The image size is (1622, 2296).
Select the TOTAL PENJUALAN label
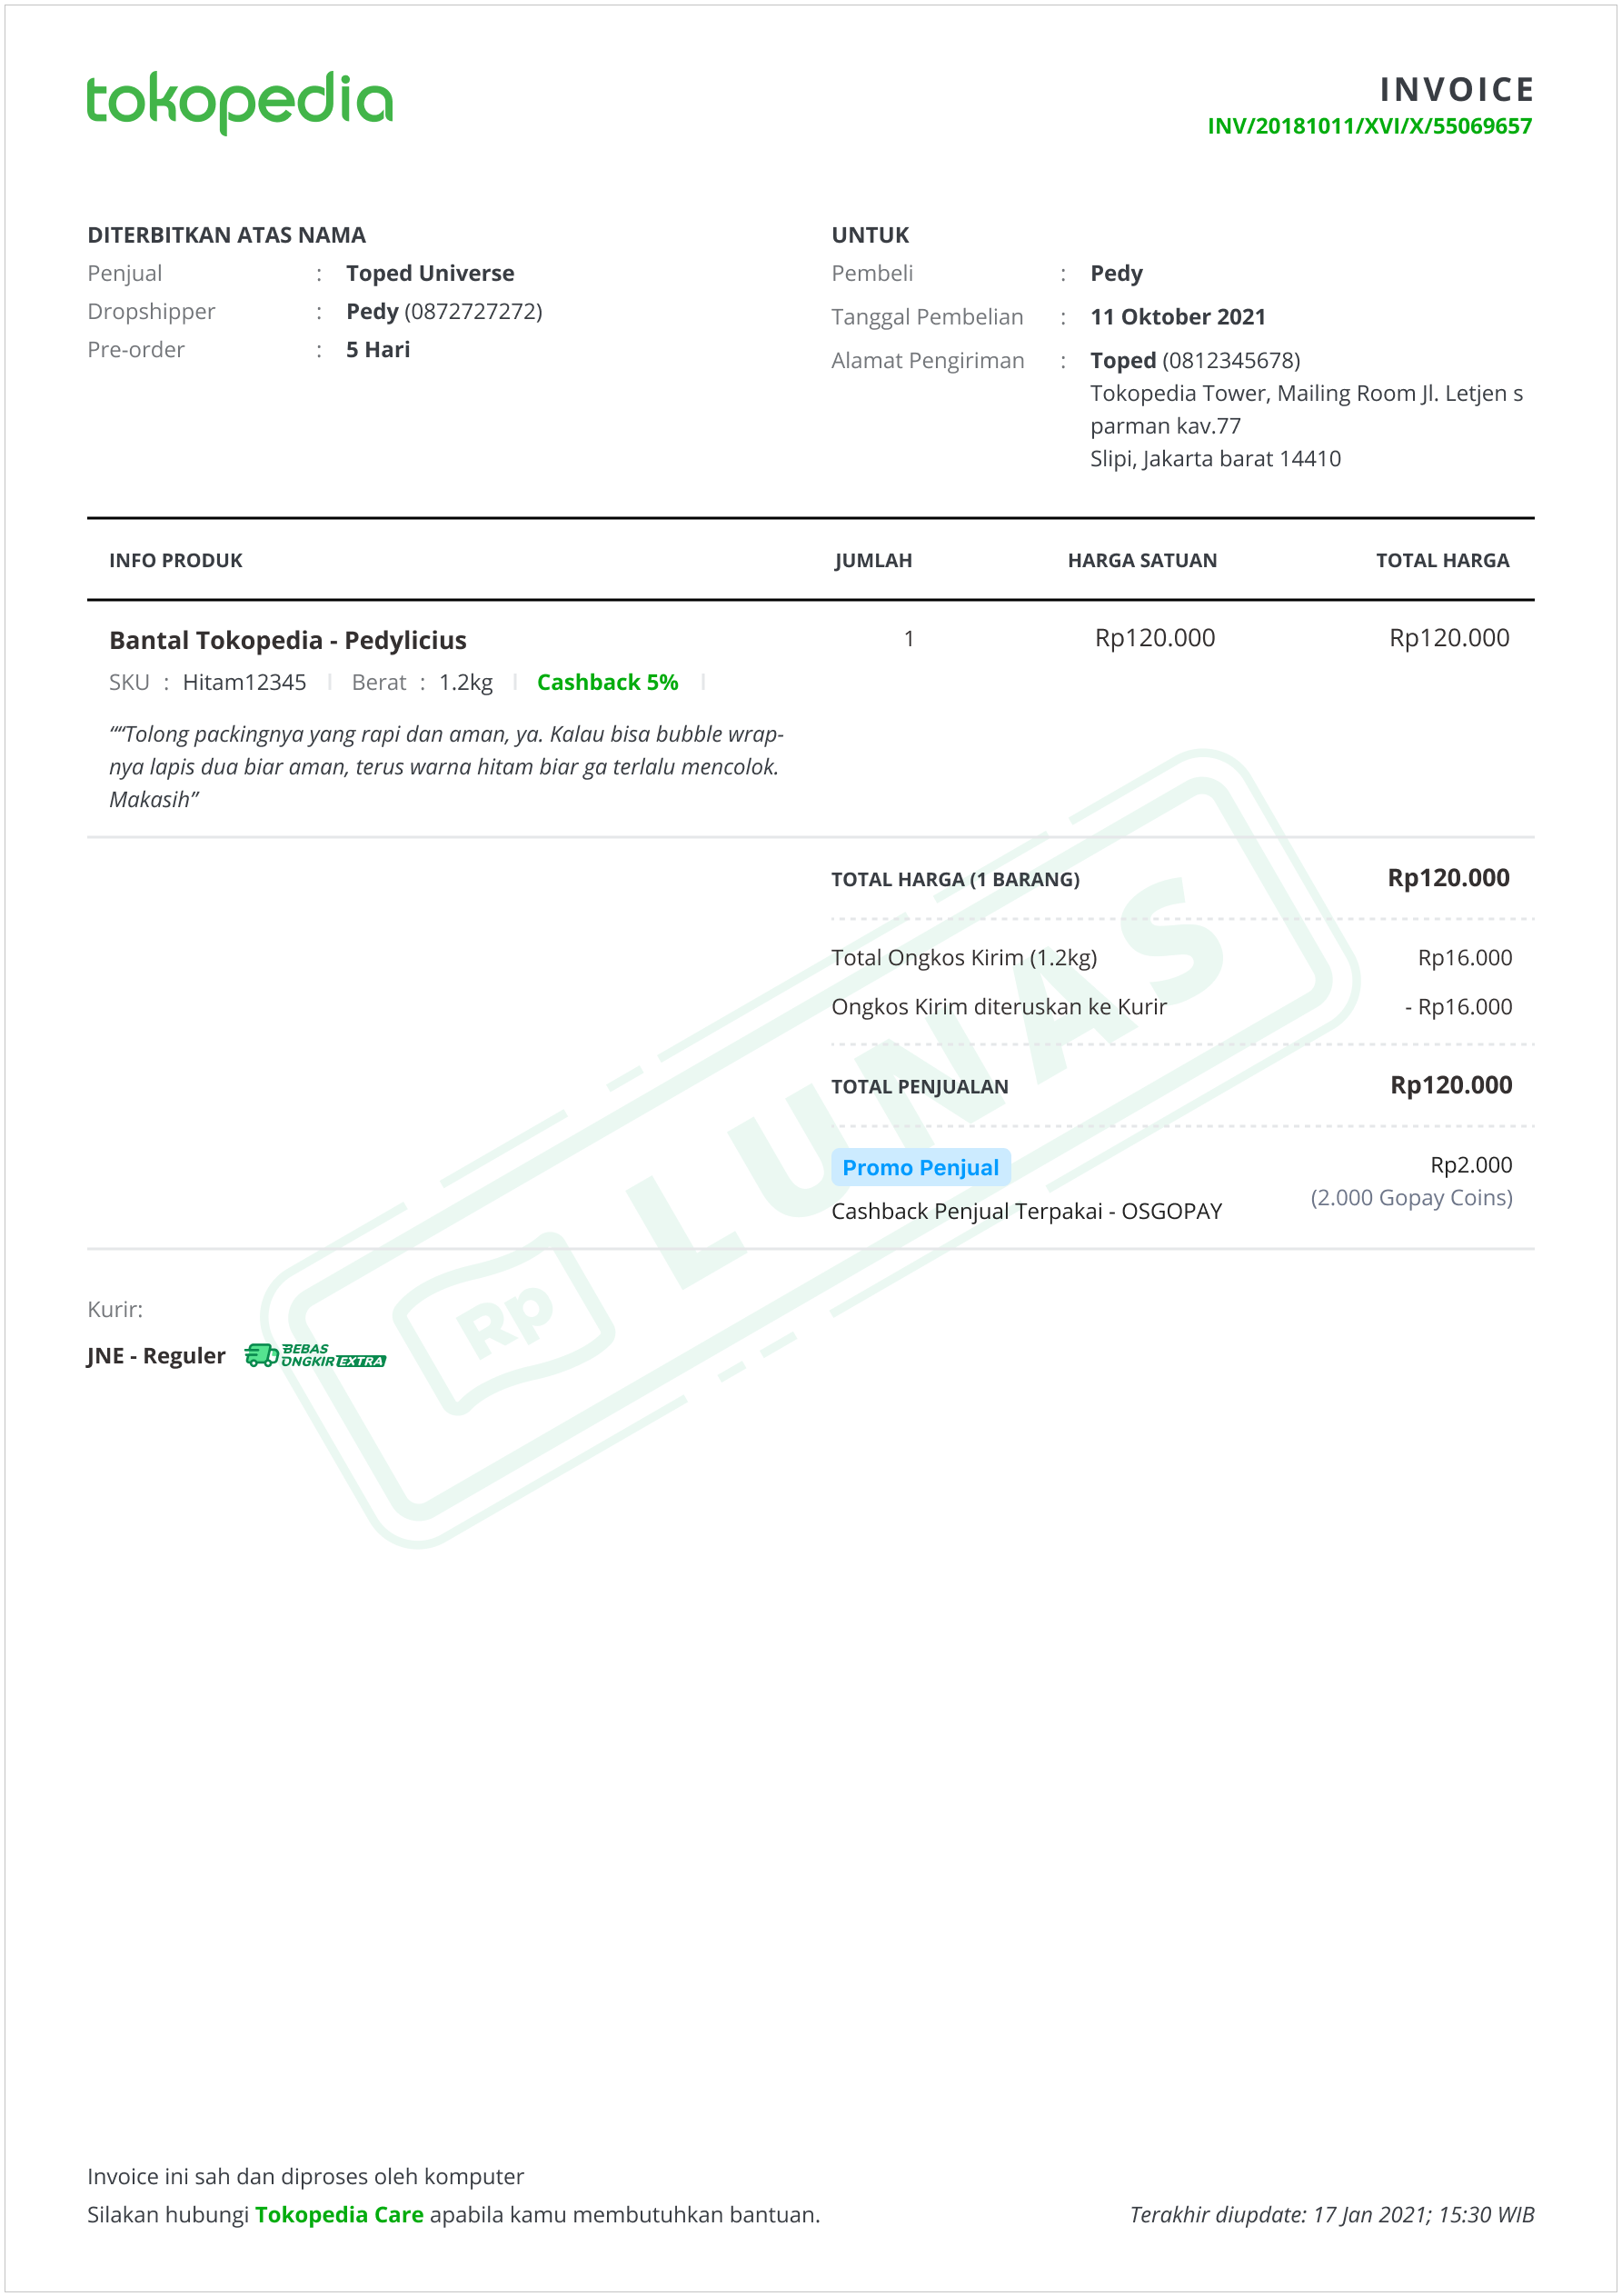tap(920, 1086)
